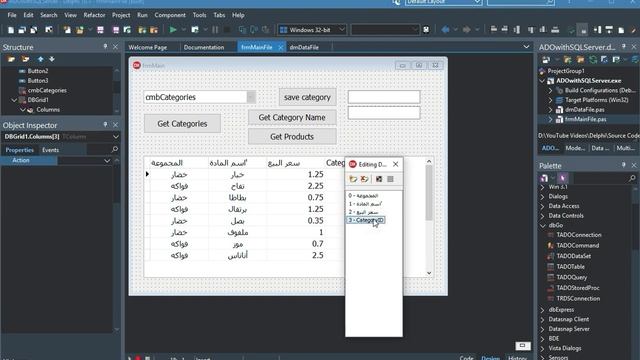This screenshot has width=640, height=360.
Task: Expand Build Configurations node in project tree
Action: [550, 90]
